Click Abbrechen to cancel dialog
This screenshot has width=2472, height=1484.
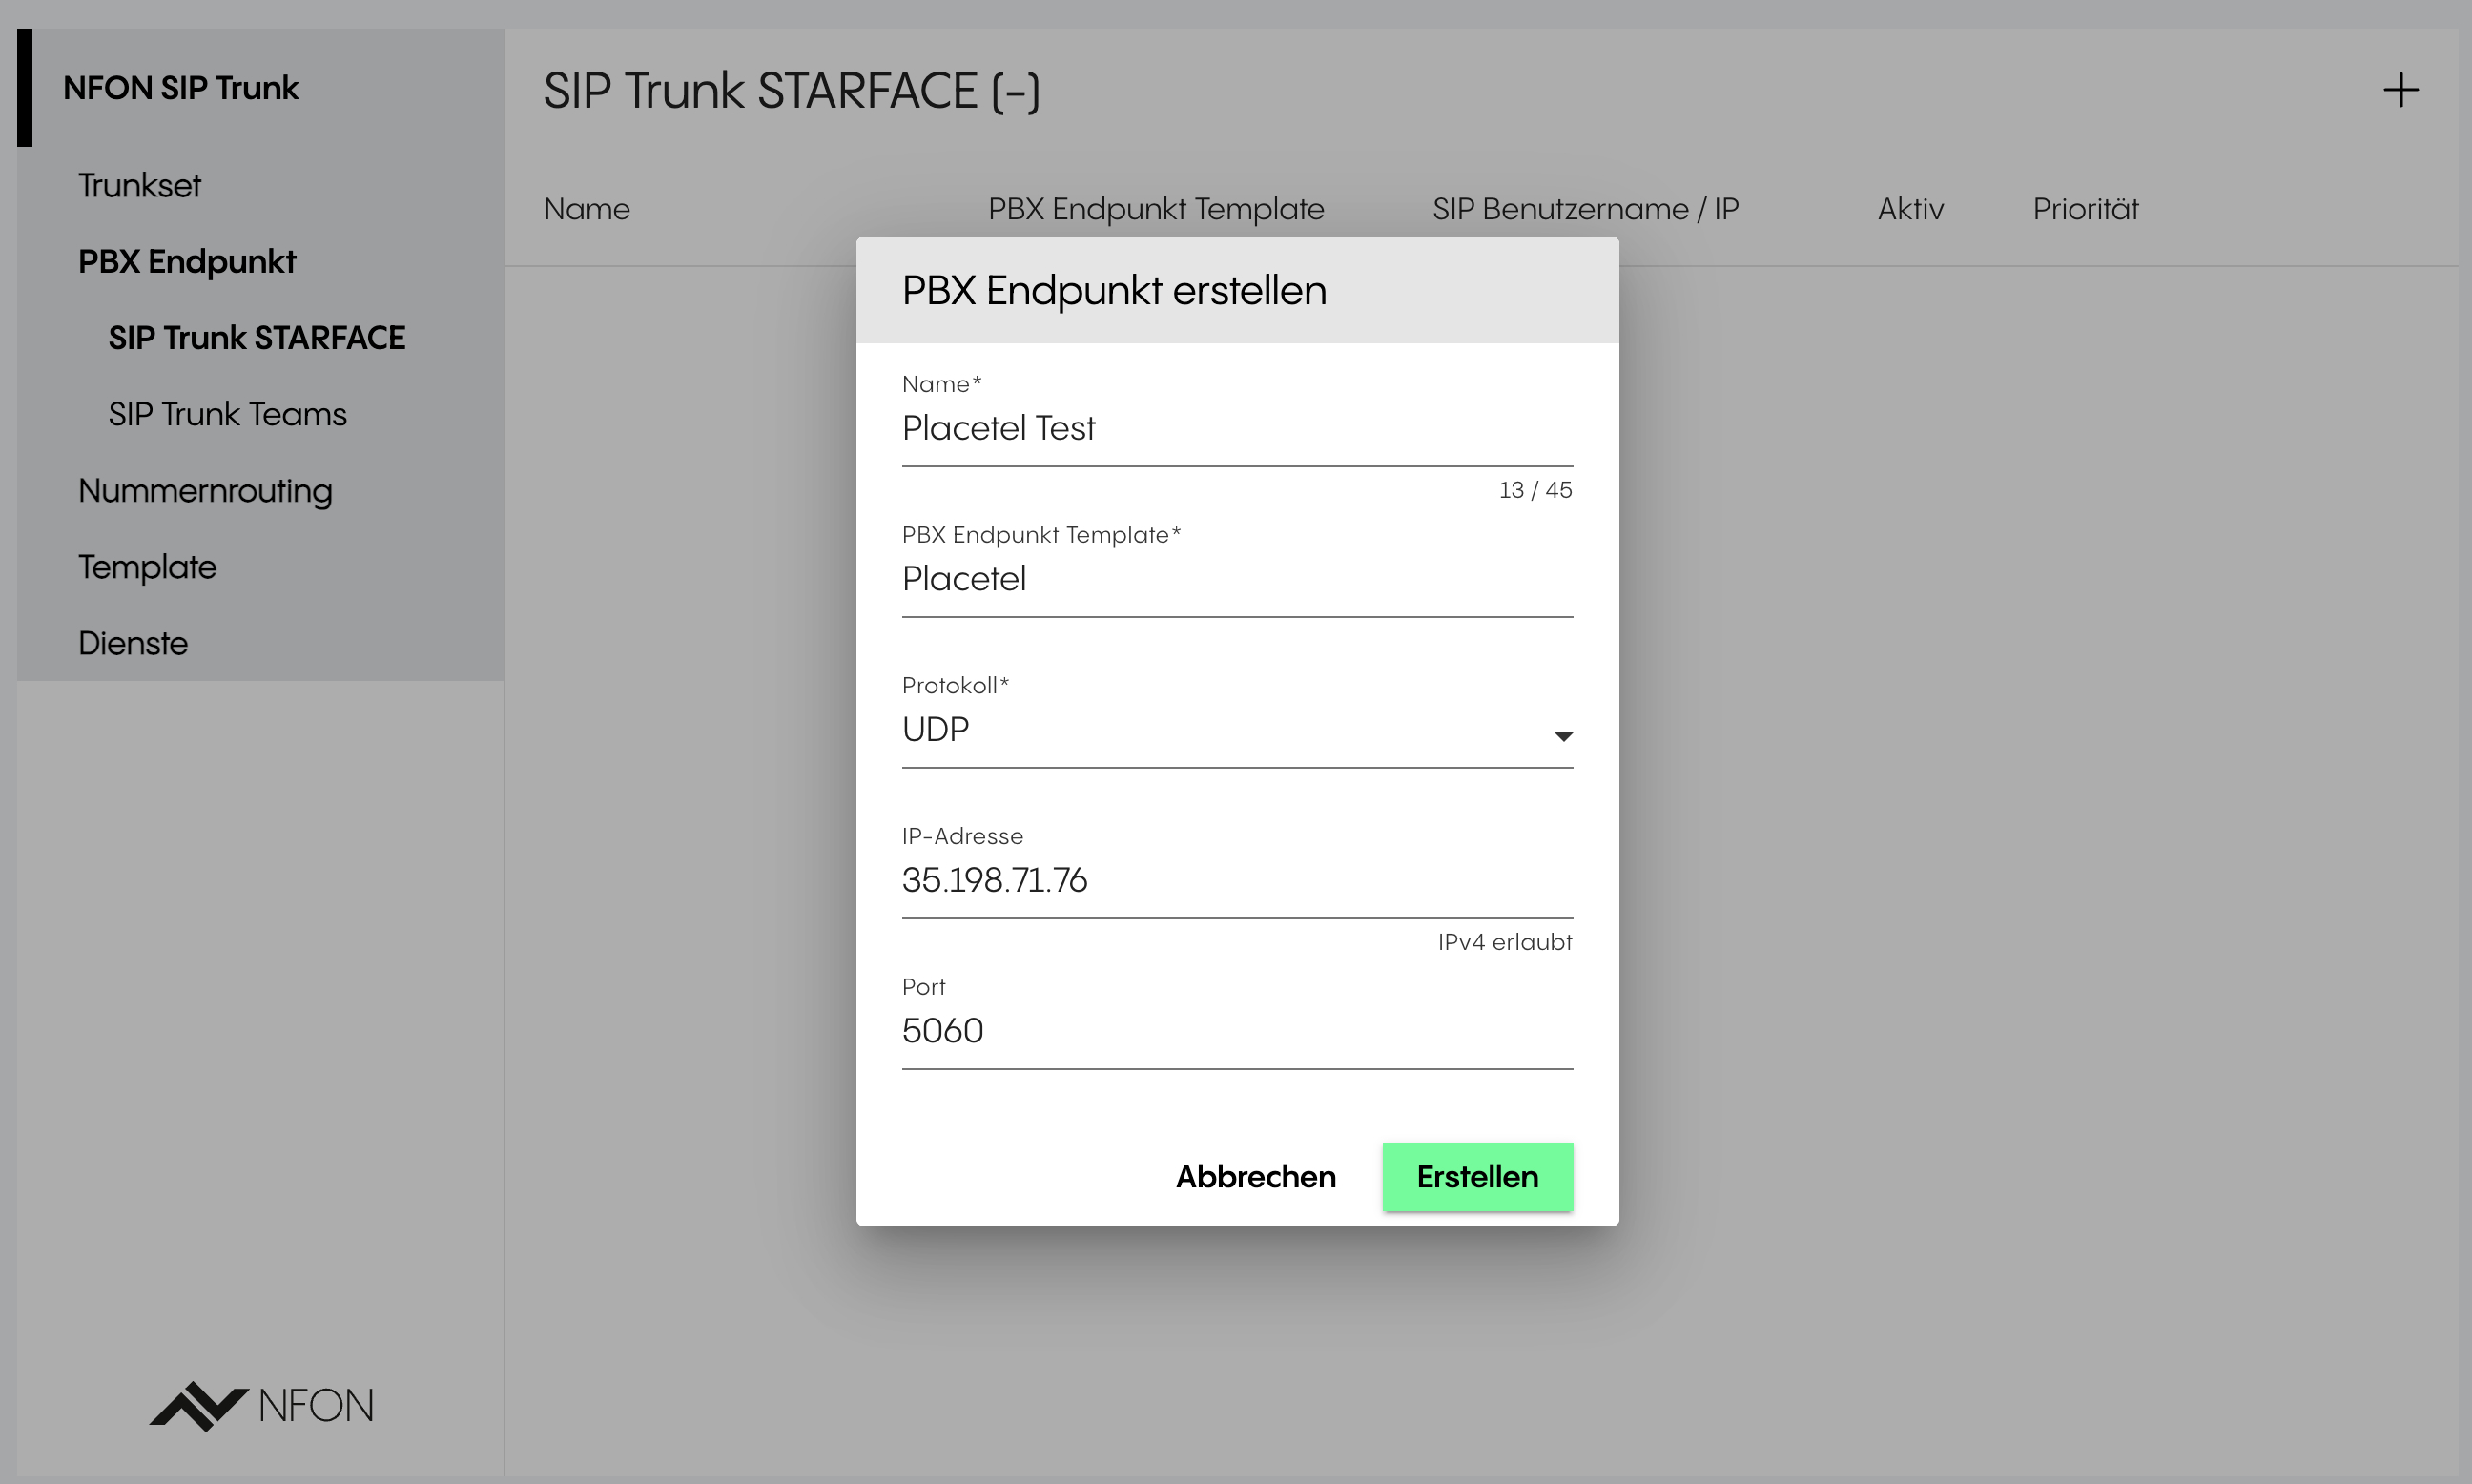coord(1256,1177)
